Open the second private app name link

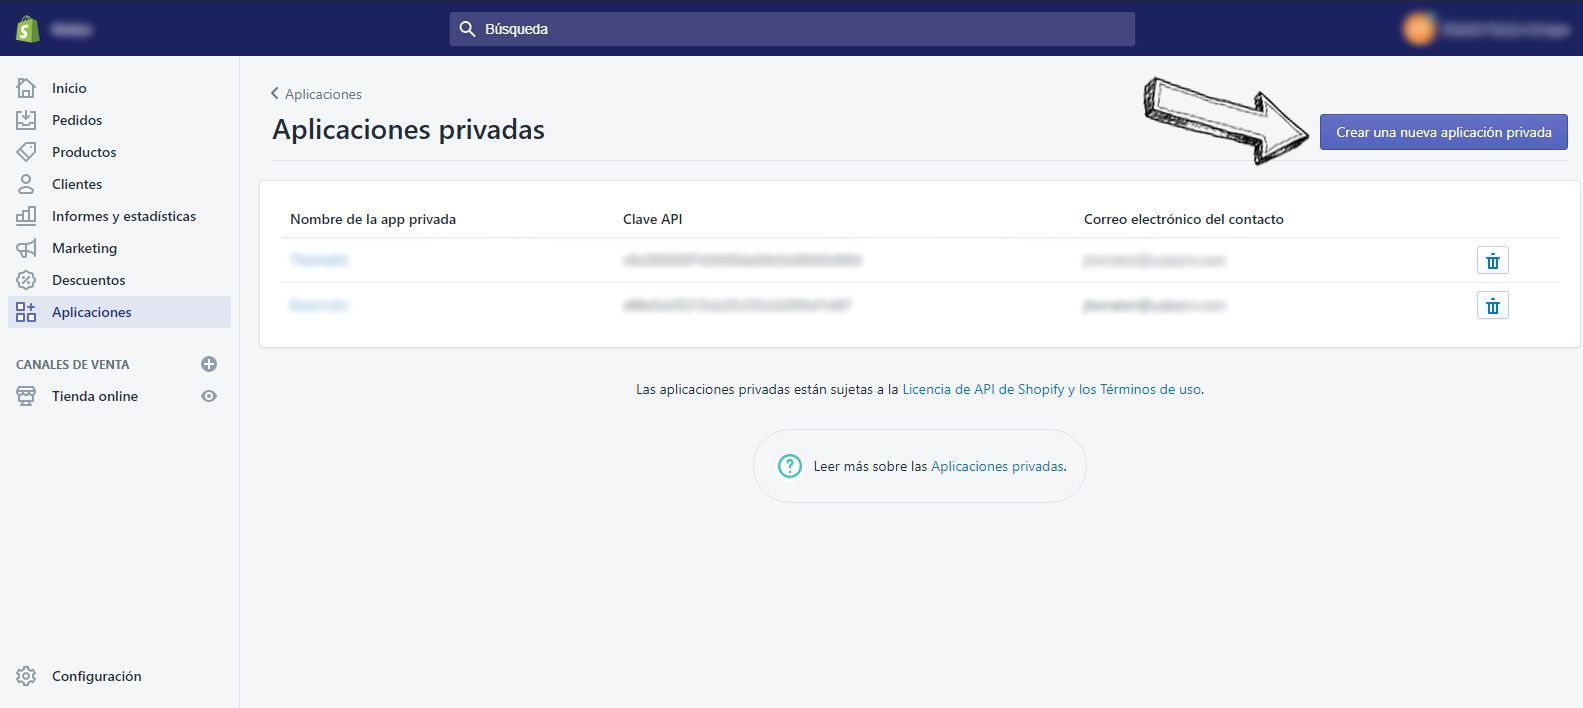tap(319, 305)
